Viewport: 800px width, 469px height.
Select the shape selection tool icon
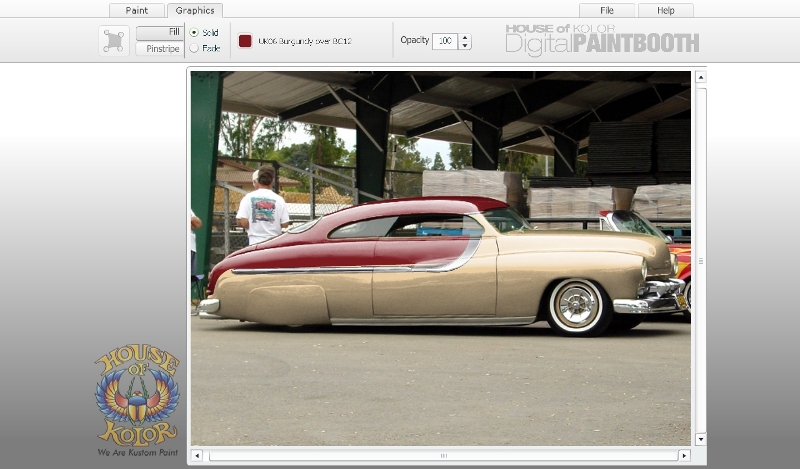tap(114, 41)
